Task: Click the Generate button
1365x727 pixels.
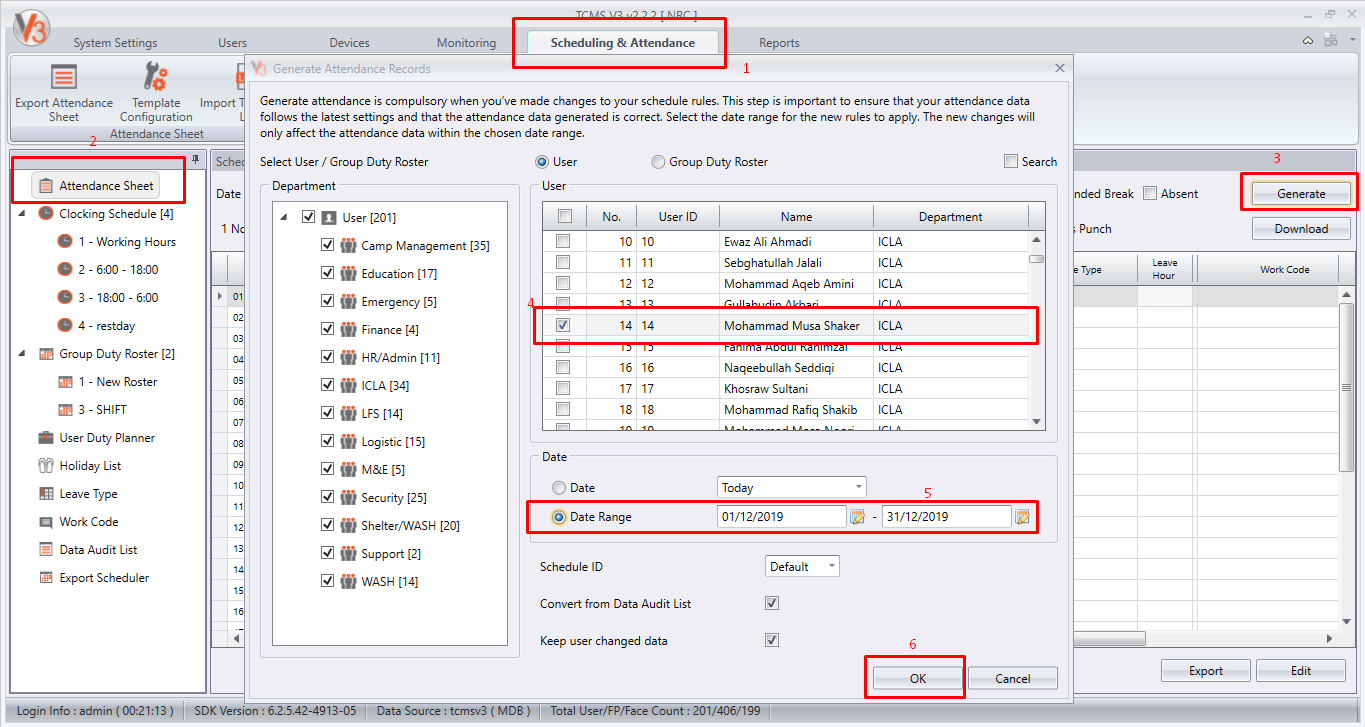Action: (x=1301, y=194)
